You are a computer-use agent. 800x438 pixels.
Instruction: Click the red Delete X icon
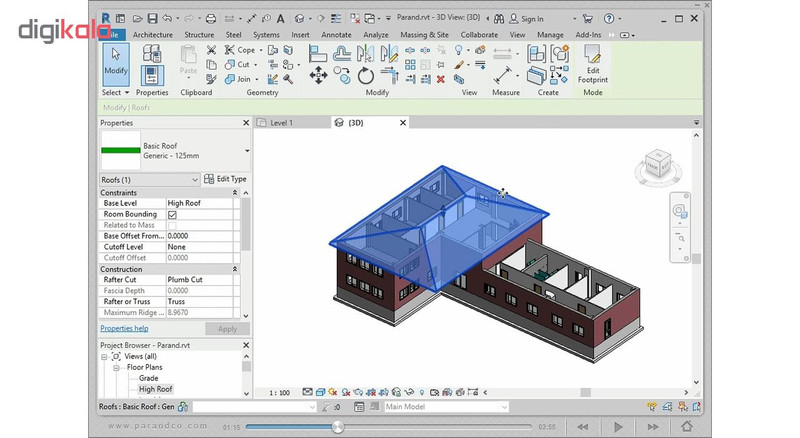tap(441, 79)
